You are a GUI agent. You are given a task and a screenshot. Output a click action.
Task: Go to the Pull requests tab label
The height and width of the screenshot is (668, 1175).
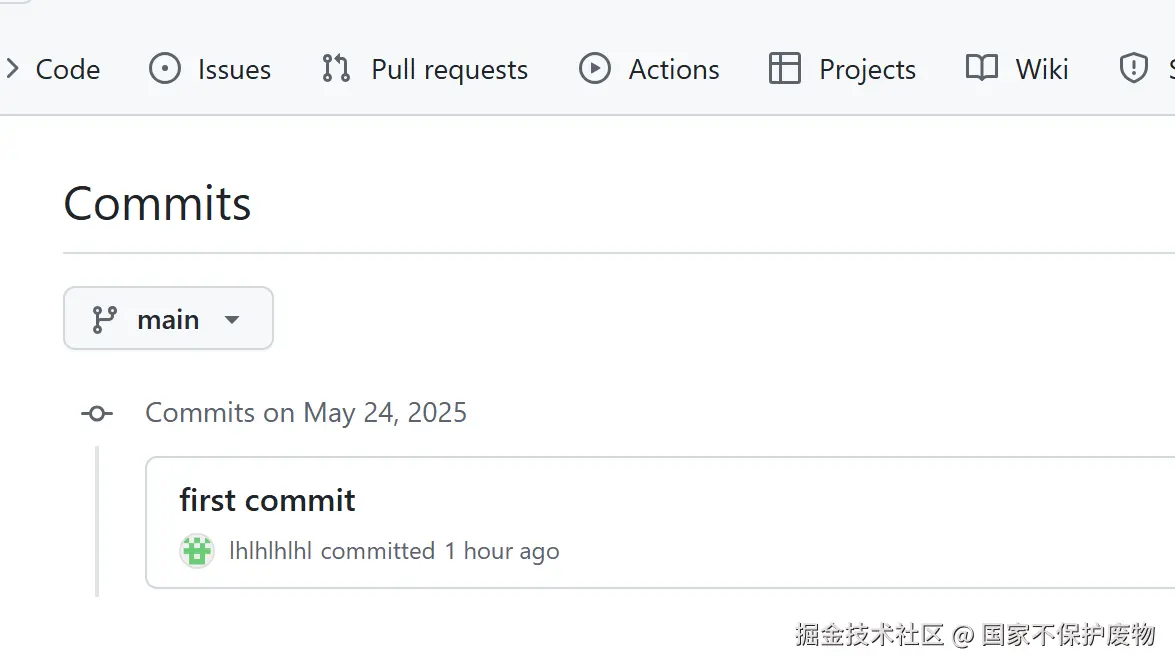pyautogui.click(x=449, y=69)
